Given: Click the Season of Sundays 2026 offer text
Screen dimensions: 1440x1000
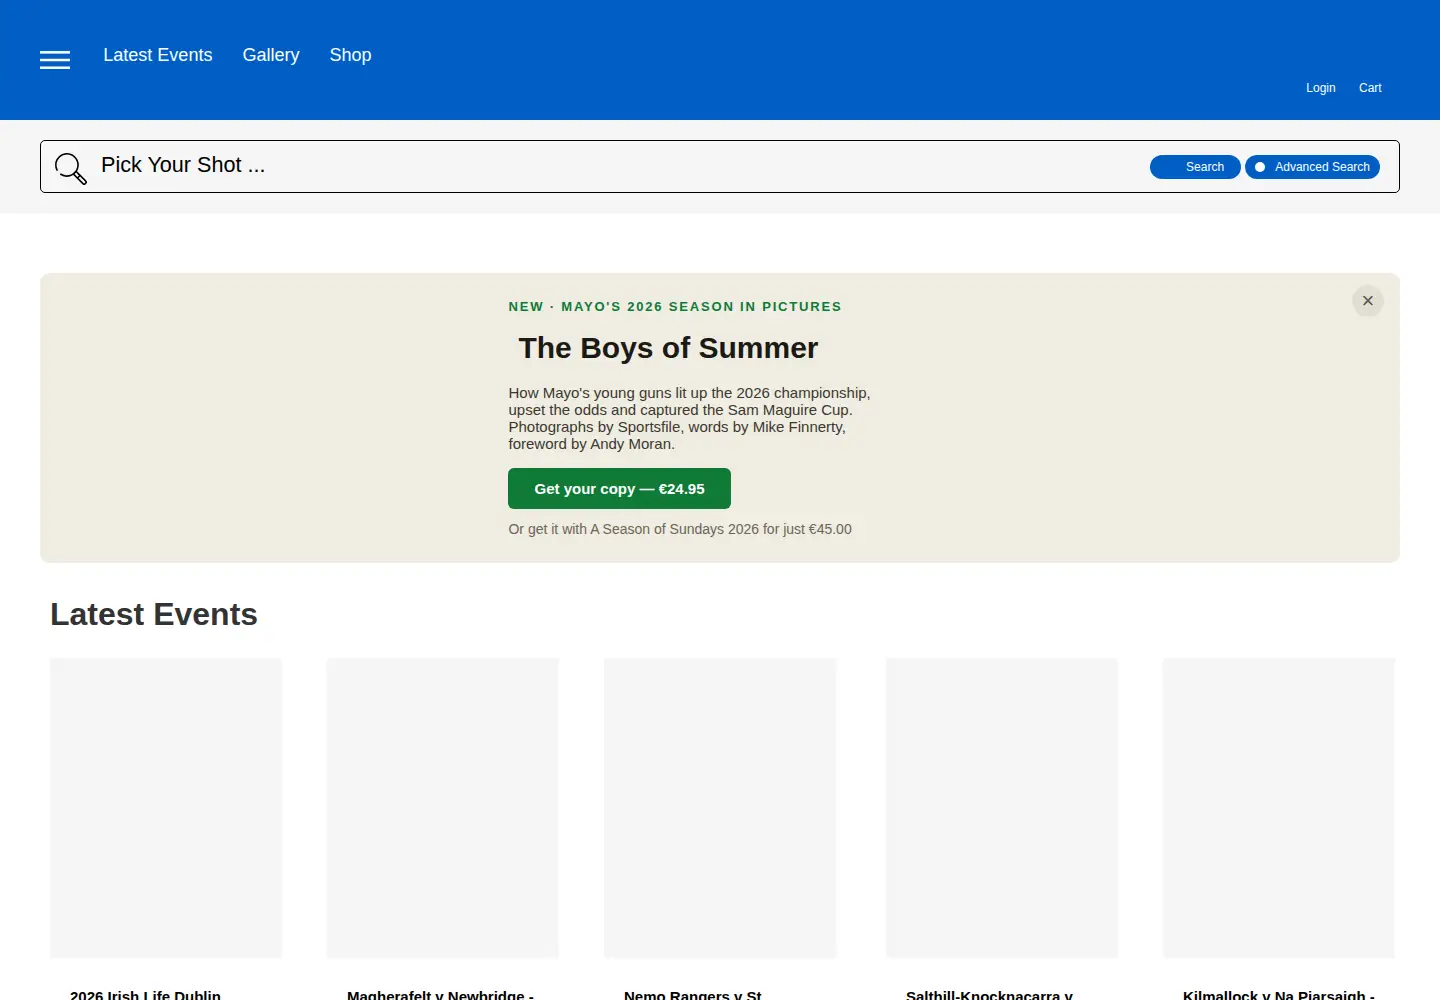Looking at the screenshot, I should [680, 529].
